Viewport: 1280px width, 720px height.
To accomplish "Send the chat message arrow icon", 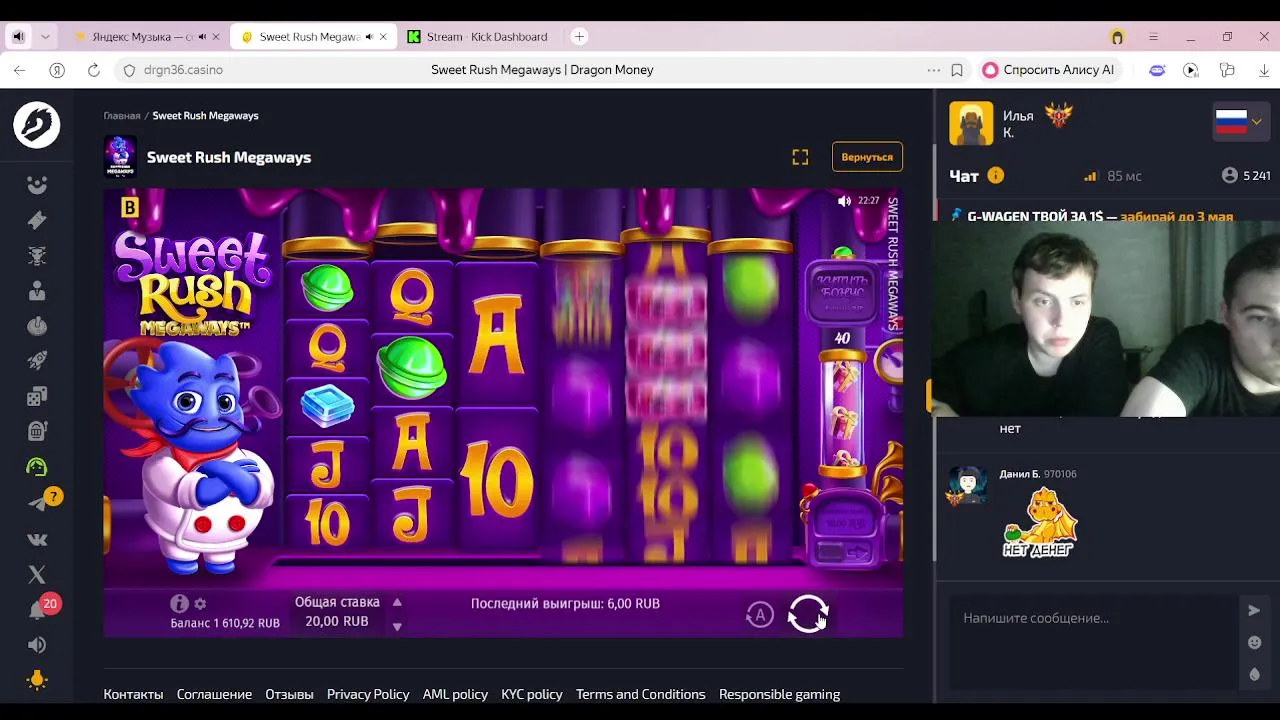I will tap(1254, 610).
